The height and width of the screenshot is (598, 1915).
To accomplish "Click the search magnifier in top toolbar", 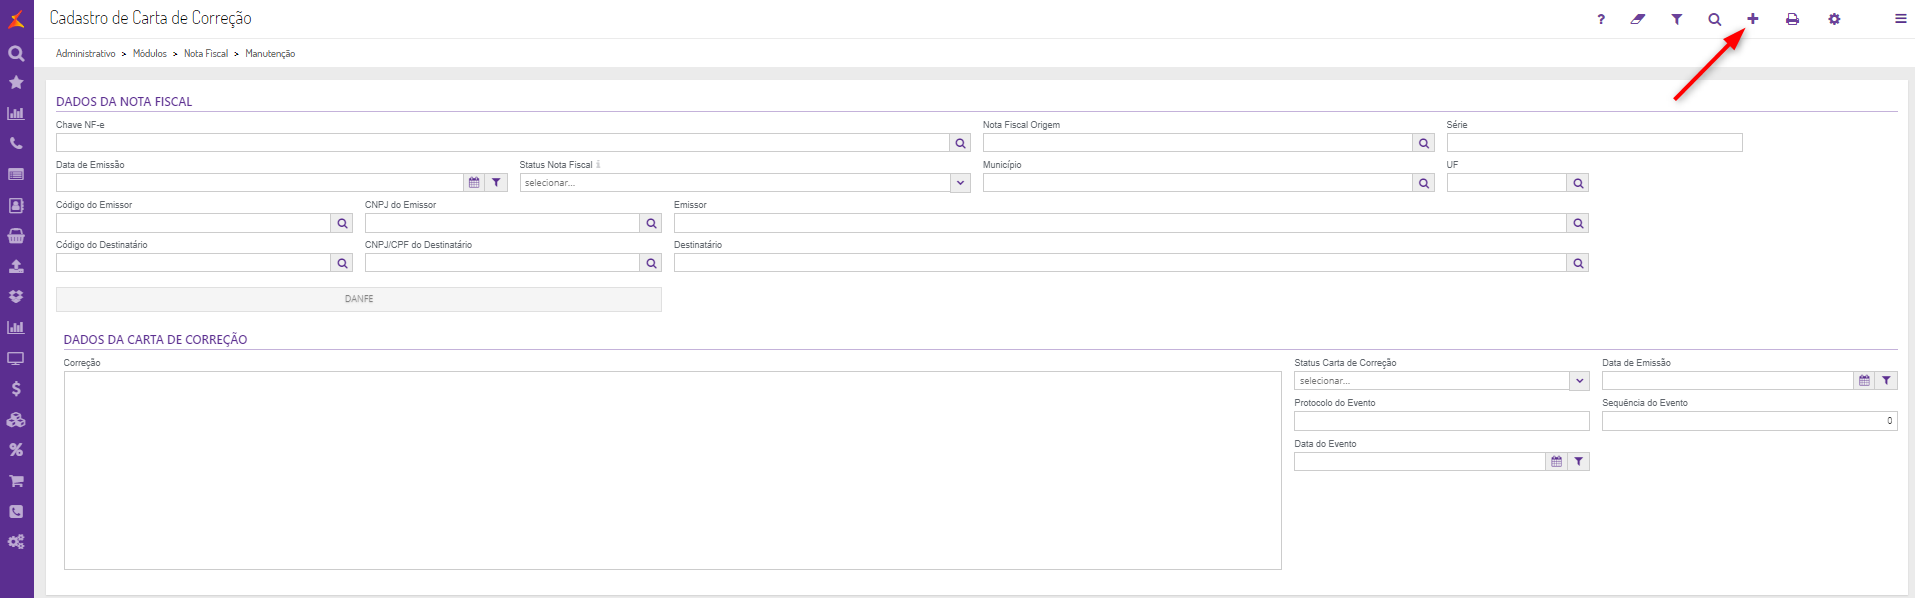I will pos(1715,19).
